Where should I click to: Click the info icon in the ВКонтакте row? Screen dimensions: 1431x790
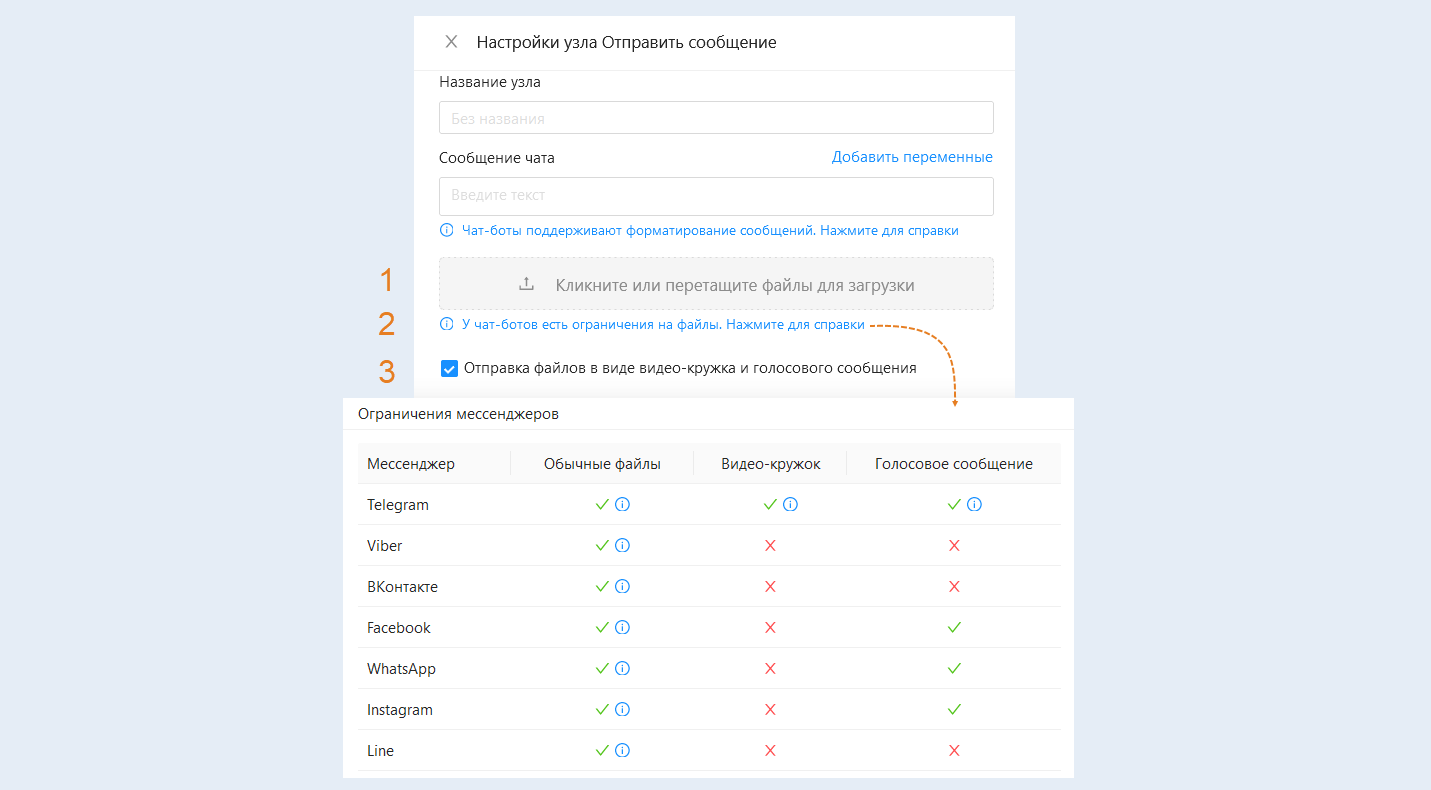[622, 587]
